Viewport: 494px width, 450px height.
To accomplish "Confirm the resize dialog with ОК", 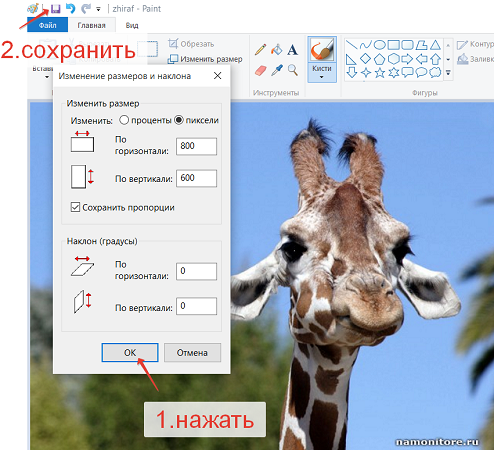I will [130, 353].
